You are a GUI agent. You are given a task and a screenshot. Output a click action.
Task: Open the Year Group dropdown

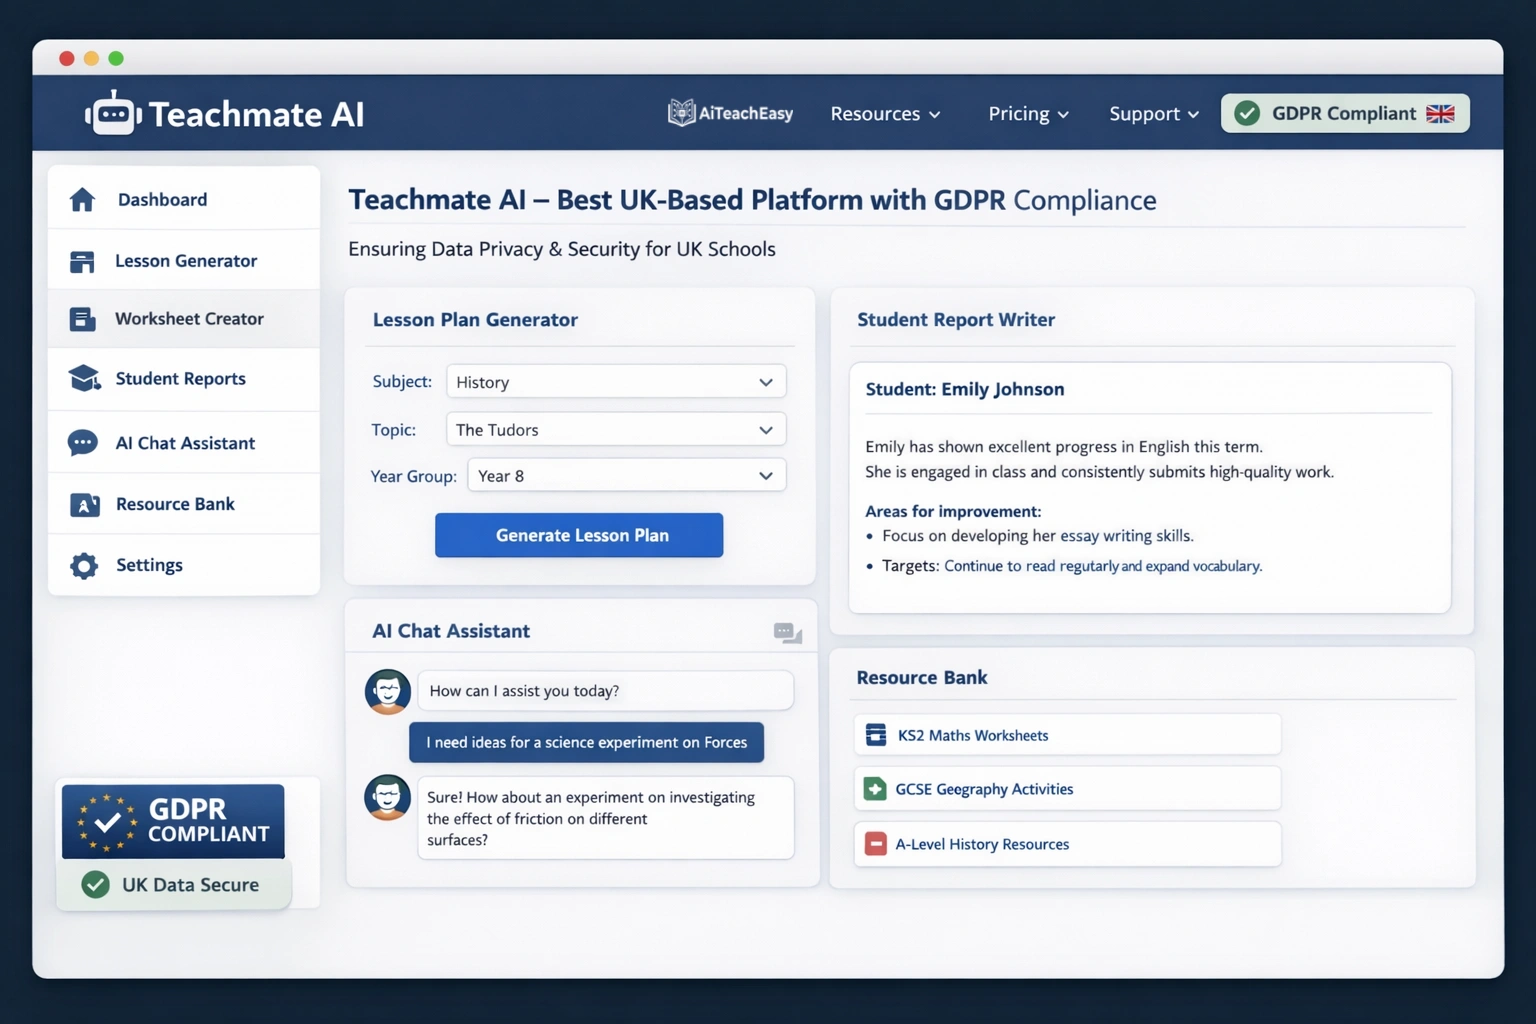coord(626,475)
